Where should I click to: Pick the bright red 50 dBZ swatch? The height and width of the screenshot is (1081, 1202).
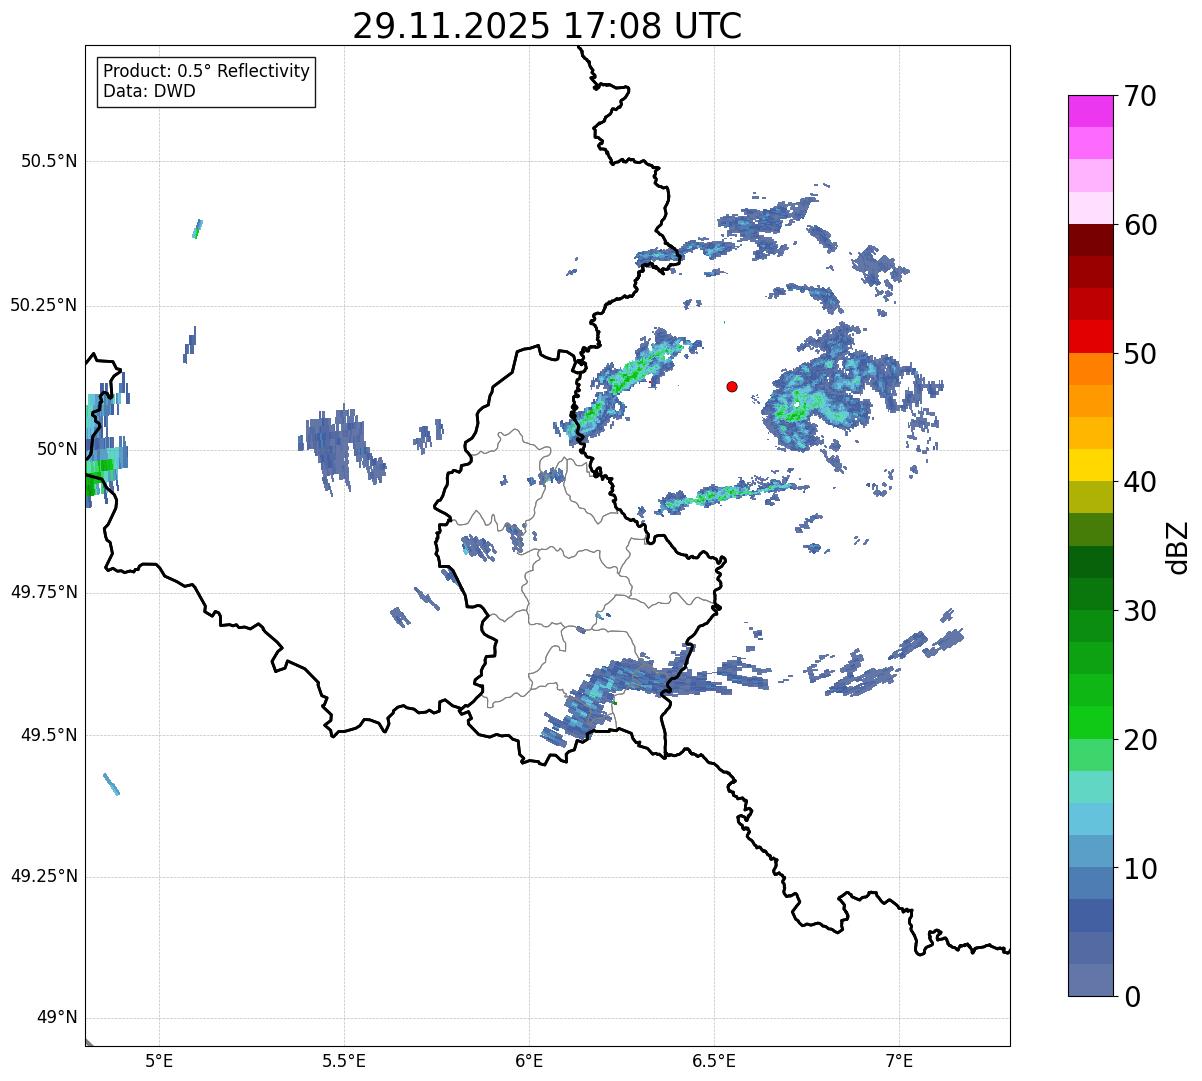[x=1090, y=337]
